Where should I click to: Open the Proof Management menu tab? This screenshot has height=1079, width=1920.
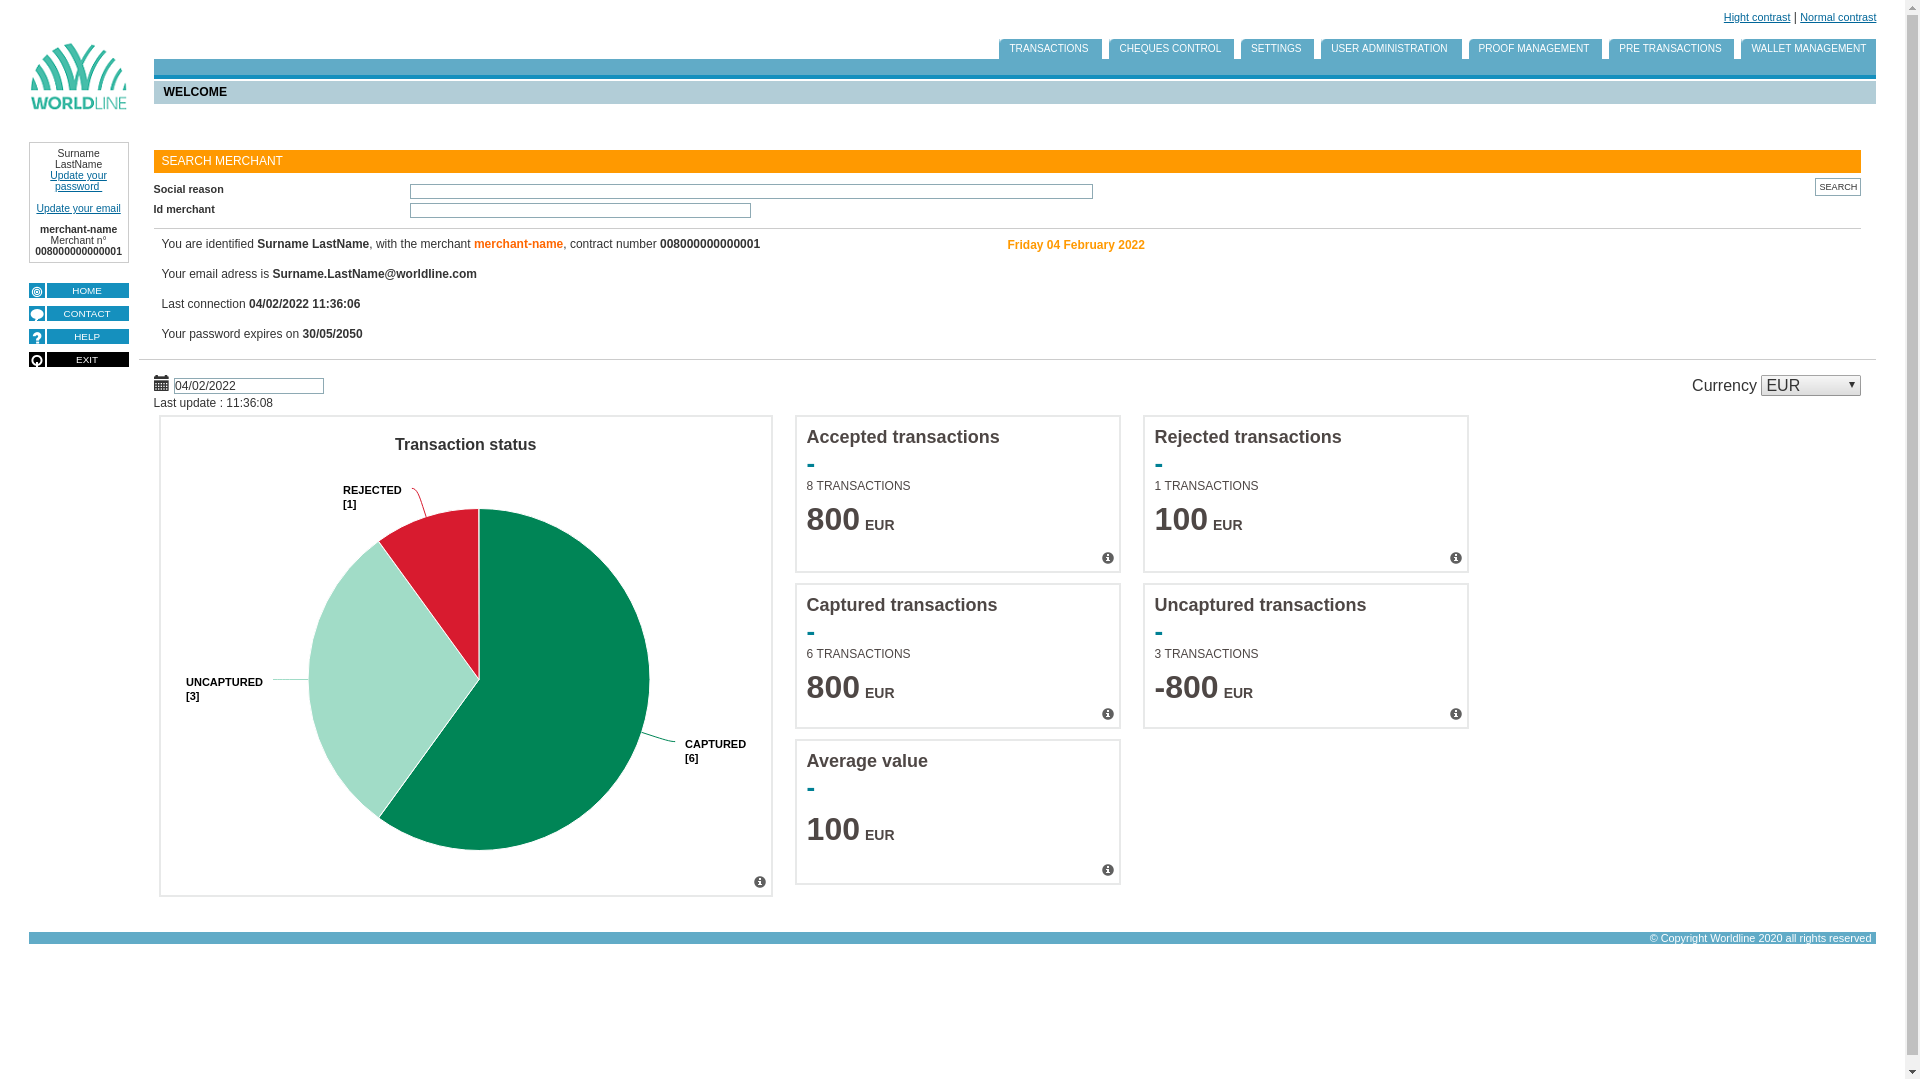(x=1534, y=49)
